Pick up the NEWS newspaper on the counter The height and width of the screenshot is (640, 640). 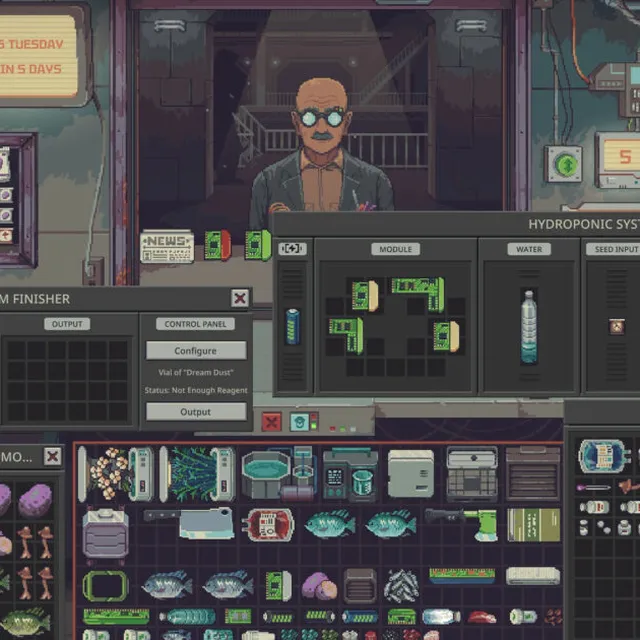[x=167, y=246]
